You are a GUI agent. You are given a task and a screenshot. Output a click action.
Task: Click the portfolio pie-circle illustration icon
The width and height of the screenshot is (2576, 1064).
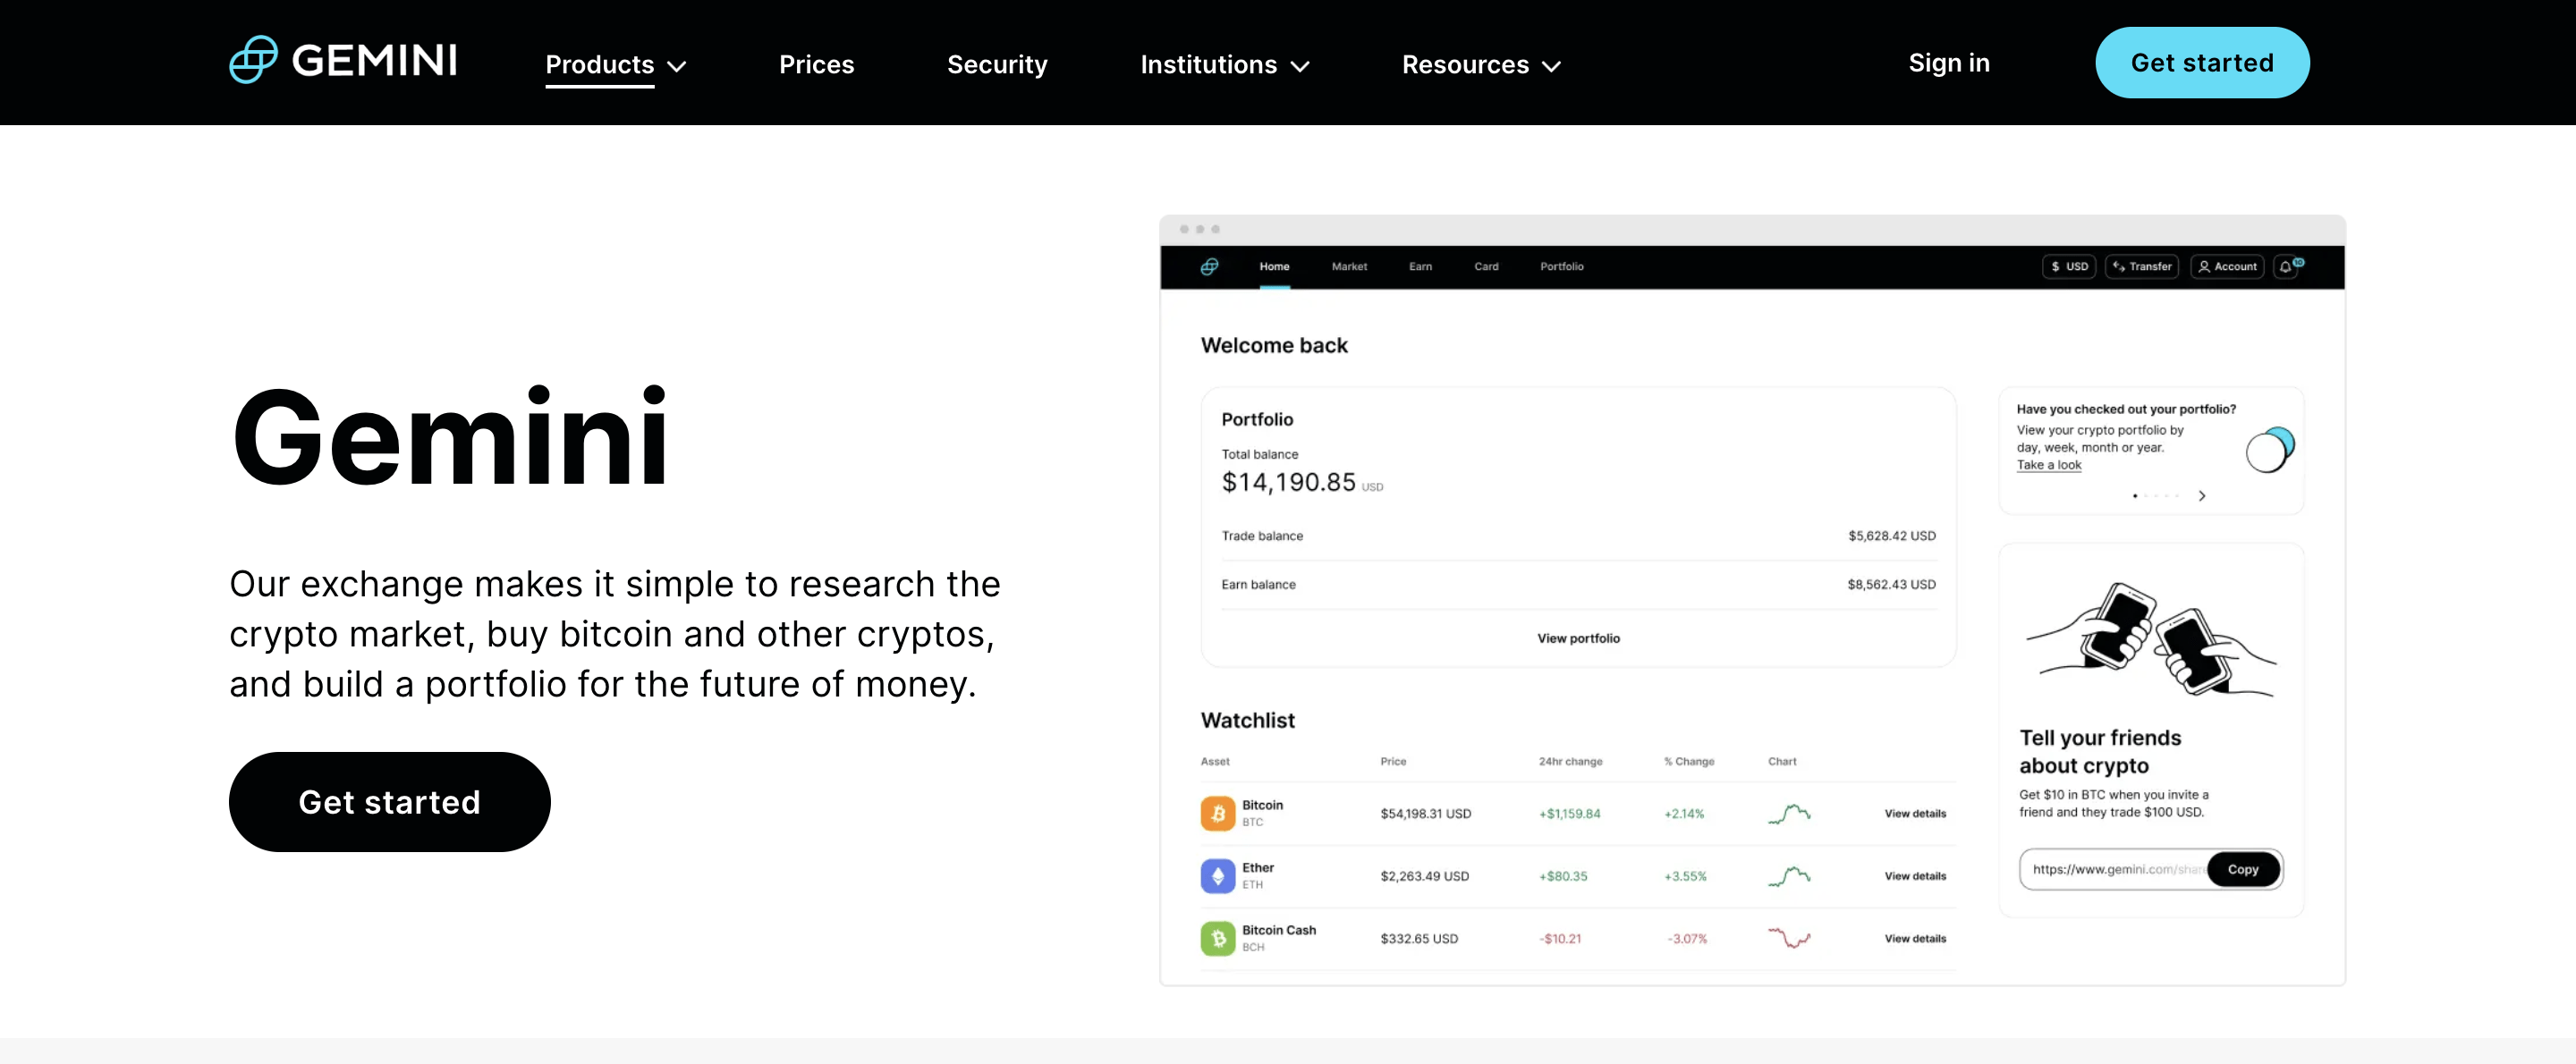click(2269, 450)
